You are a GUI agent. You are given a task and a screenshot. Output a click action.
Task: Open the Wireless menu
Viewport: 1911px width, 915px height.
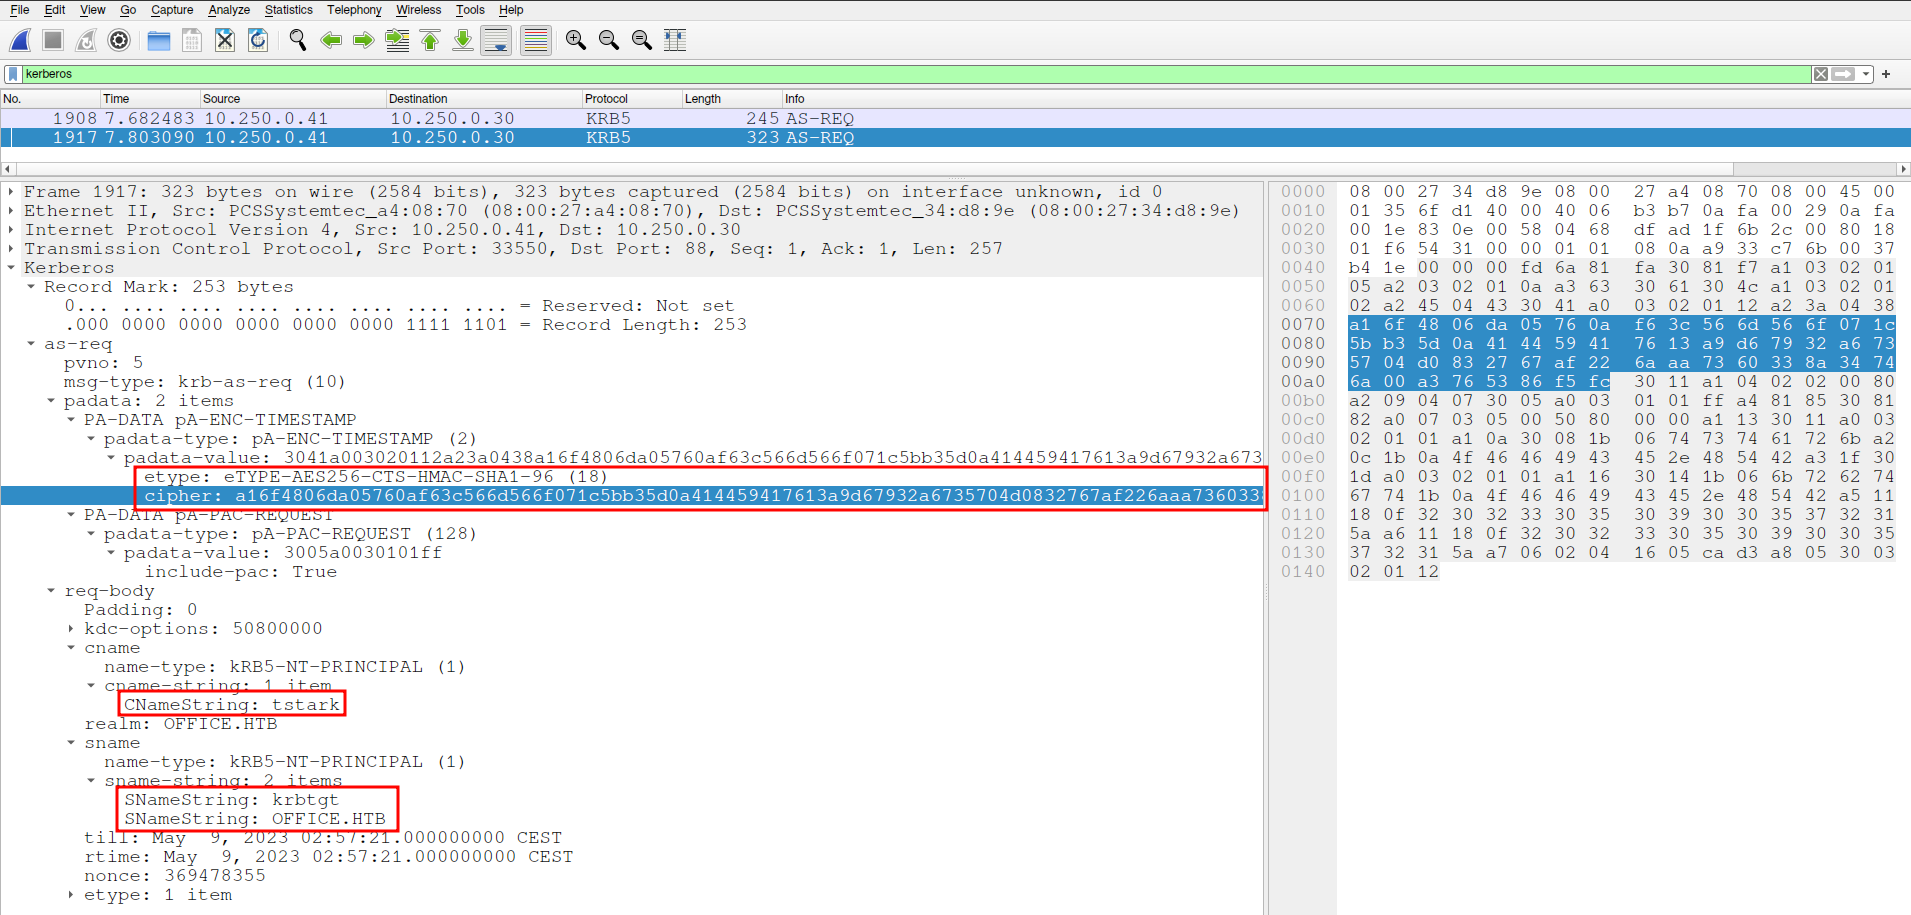(418, 10)
